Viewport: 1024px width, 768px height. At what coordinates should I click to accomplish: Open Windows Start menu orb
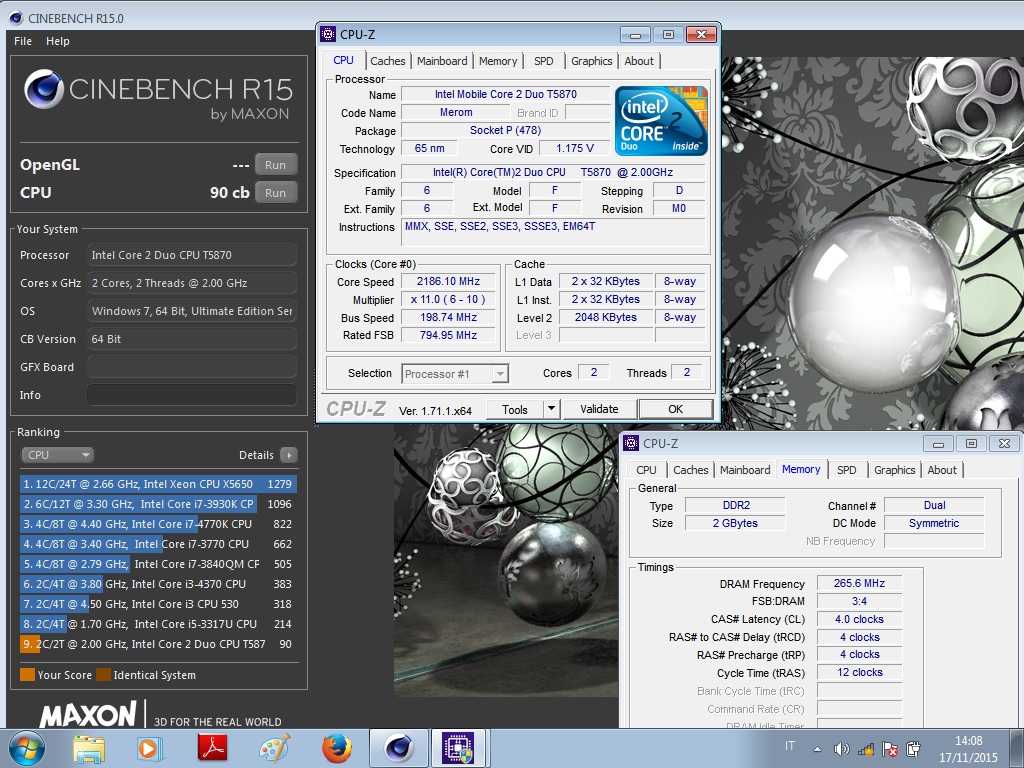point(27,748)
